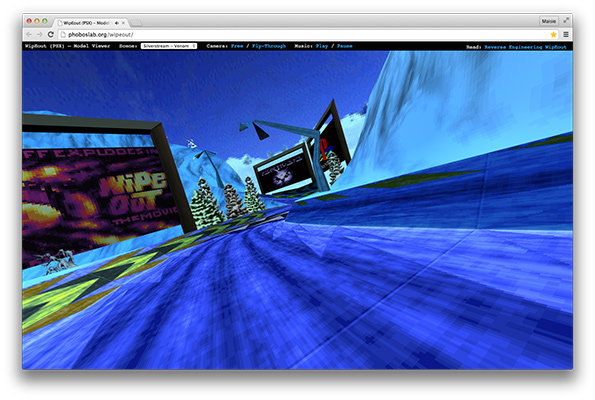Open the Scene dropdown showing Silverstream Venom
This screenshot has height=400, width=595.
pos(169,46)
